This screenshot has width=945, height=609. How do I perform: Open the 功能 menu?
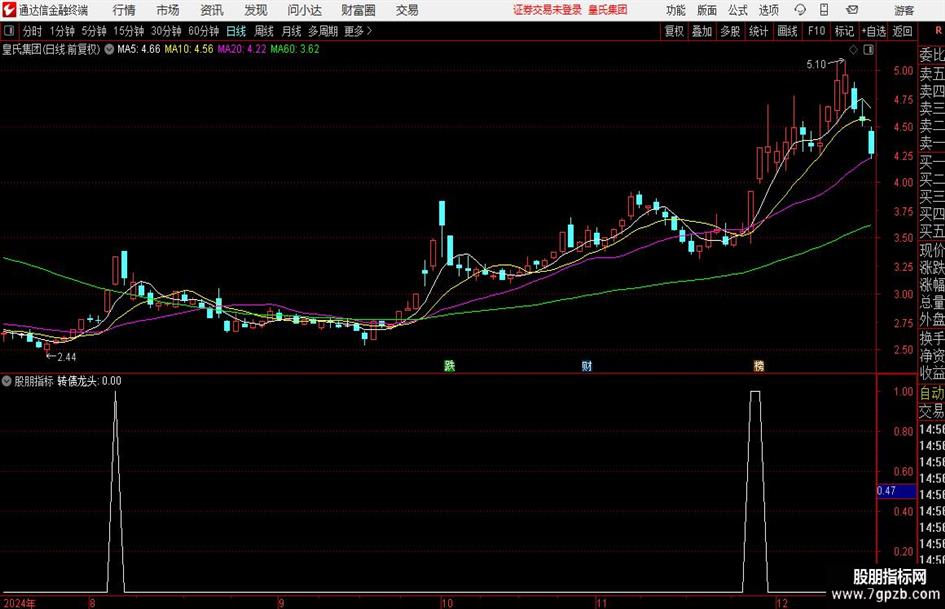(676, 10)
